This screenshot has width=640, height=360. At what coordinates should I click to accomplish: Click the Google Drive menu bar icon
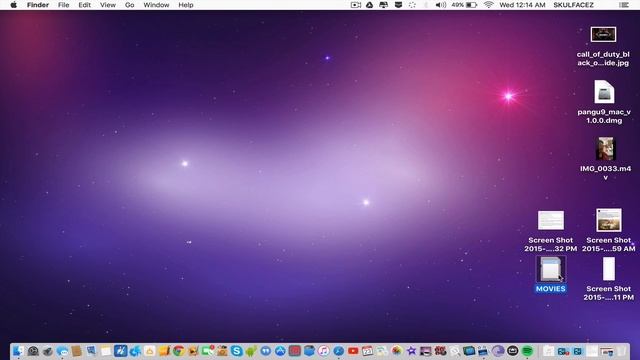point(369,5)
